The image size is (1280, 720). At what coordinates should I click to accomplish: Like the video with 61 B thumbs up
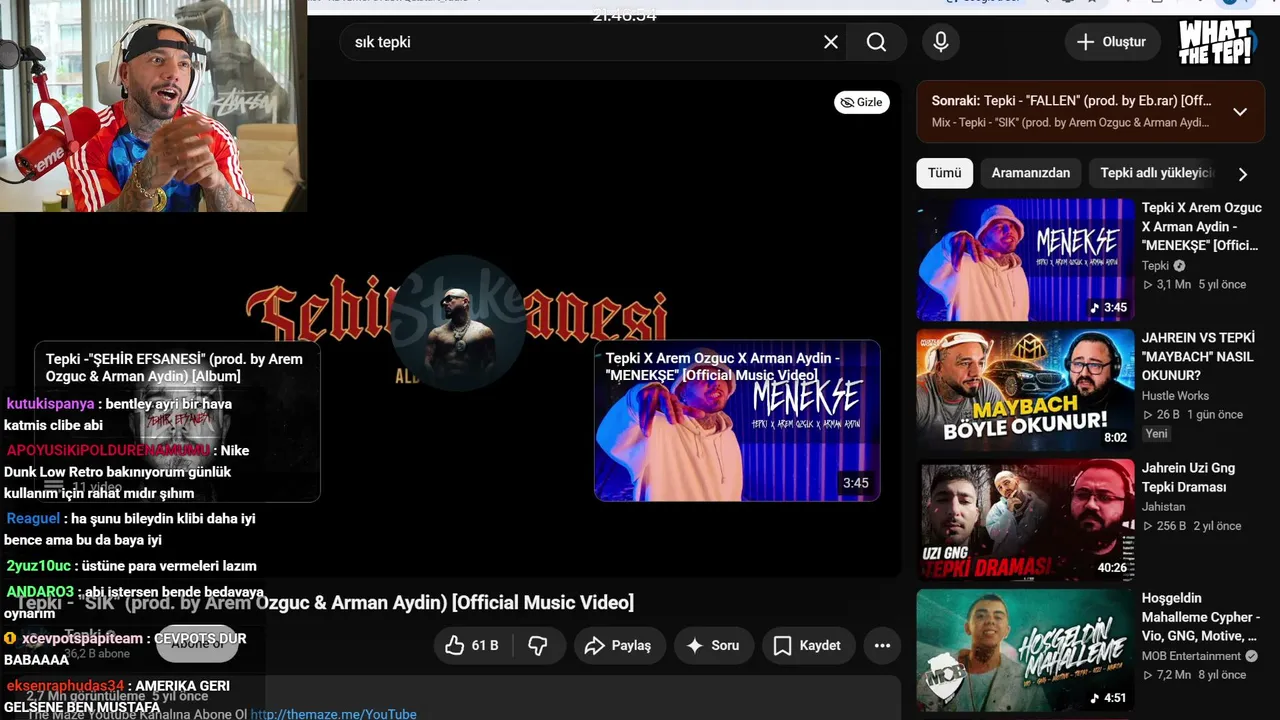pos(472,645)
